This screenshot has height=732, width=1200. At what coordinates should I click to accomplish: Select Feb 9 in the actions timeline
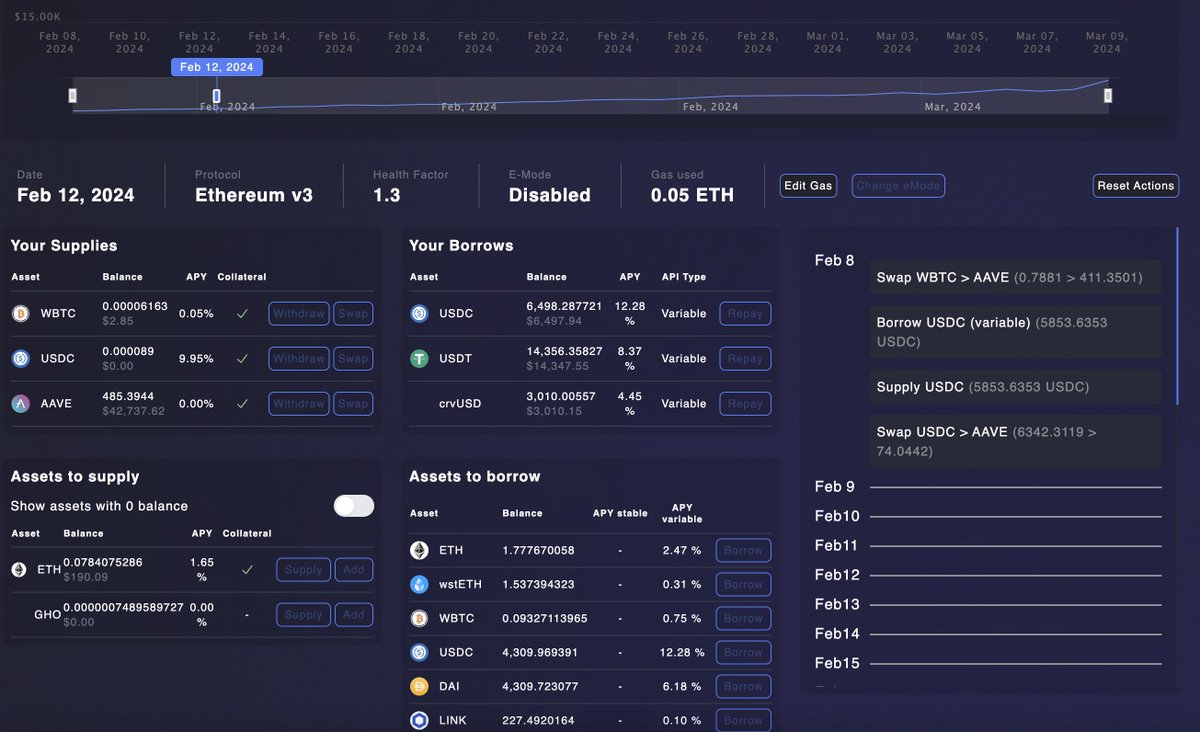(x=835, y=487)
